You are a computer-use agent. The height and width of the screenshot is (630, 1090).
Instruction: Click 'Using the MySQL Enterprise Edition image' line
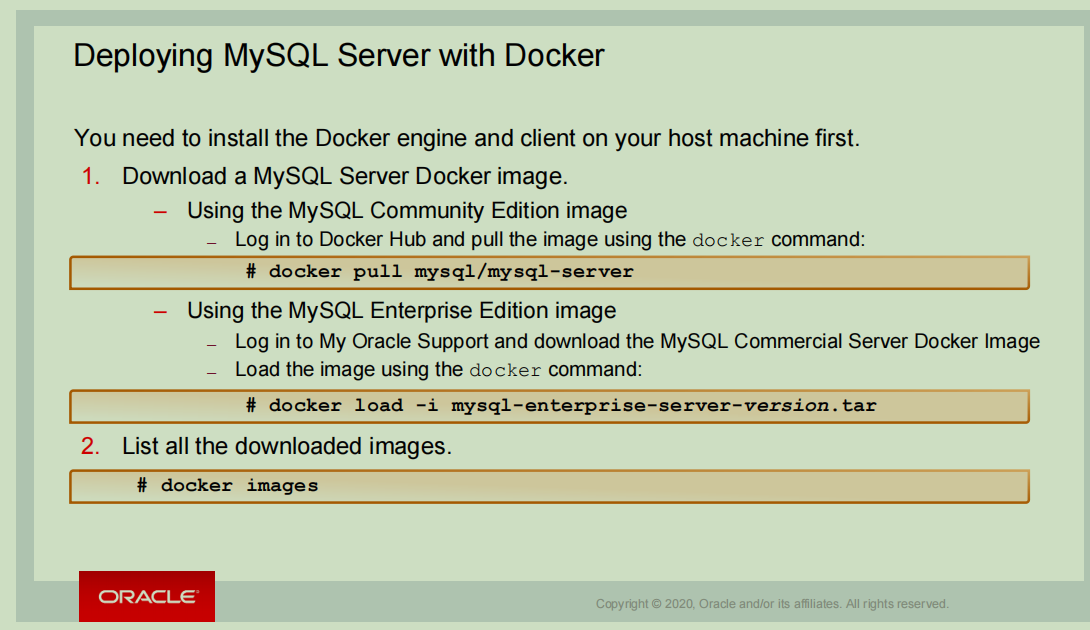coord(401,311)
